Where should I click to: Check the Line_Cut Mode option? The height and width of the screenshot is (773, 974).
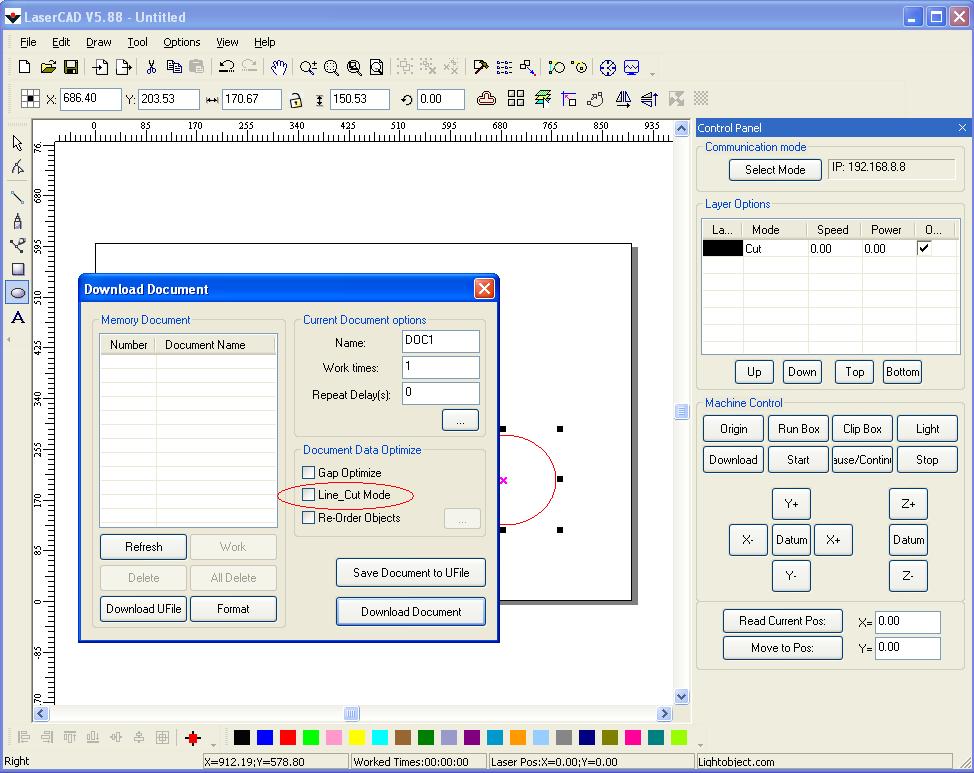[309, 495]
